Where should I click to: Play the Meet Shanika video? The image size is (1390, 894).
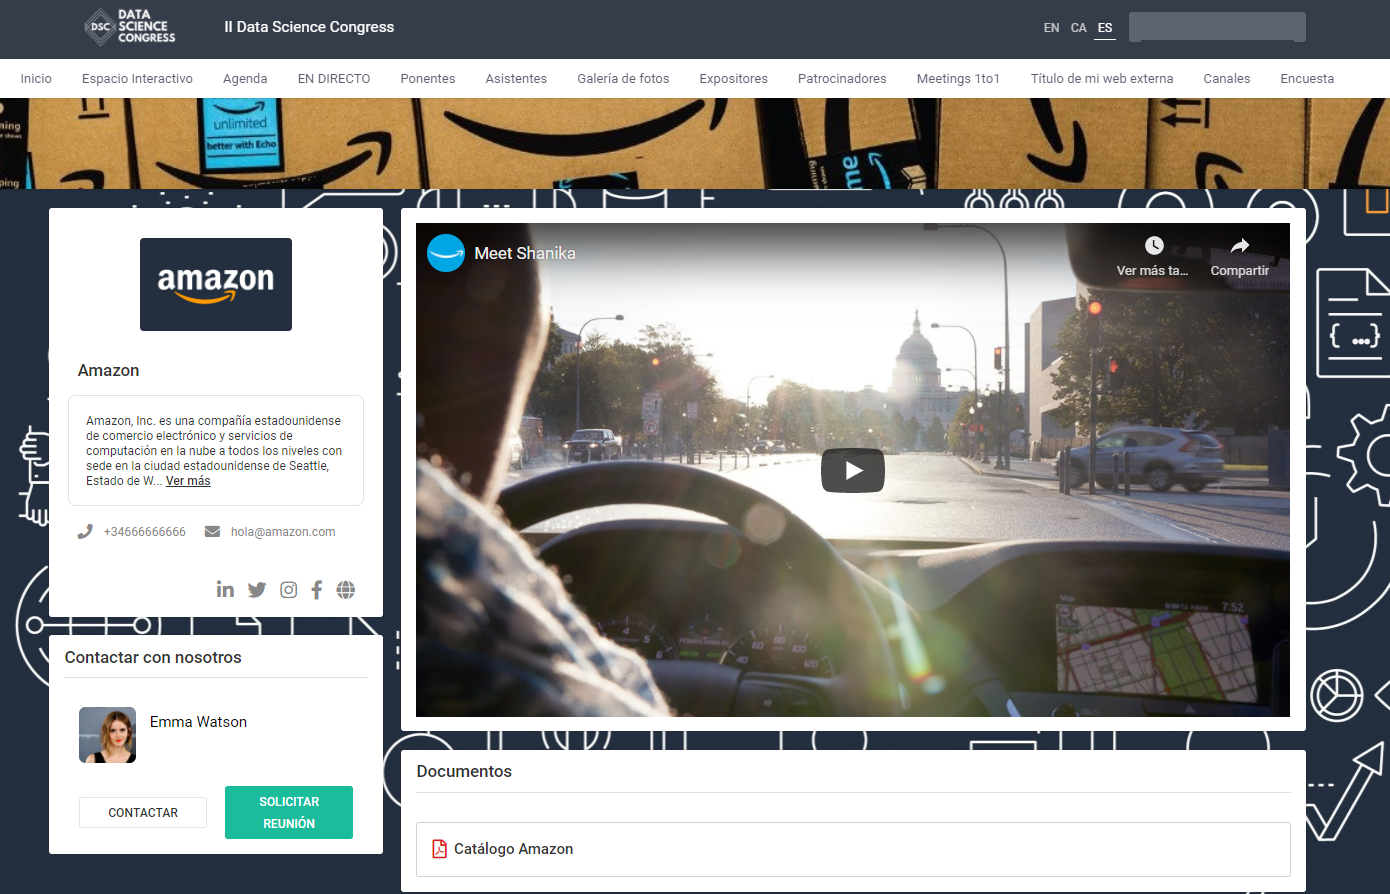(x=853, y=471)
